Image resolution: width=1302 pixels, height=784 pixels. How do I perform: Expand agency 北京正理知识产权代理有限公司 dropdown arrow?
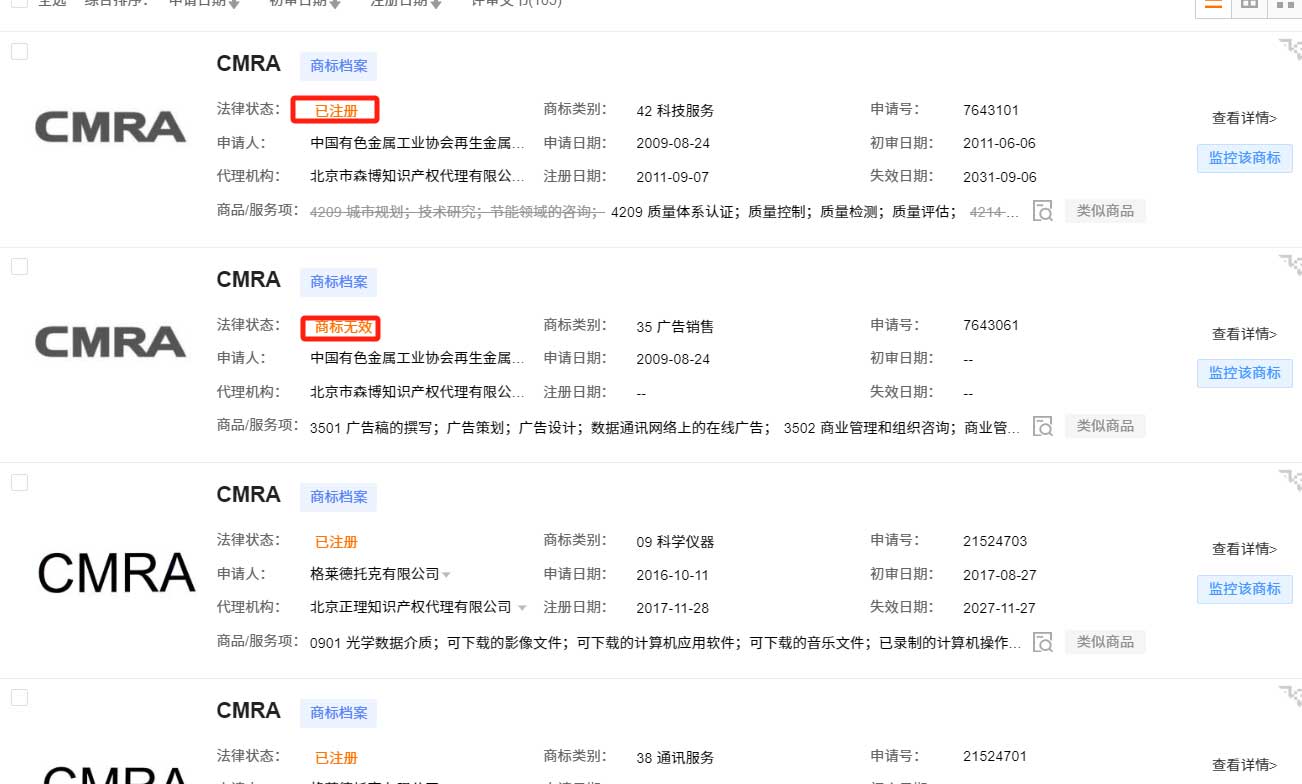pos(521,608)
